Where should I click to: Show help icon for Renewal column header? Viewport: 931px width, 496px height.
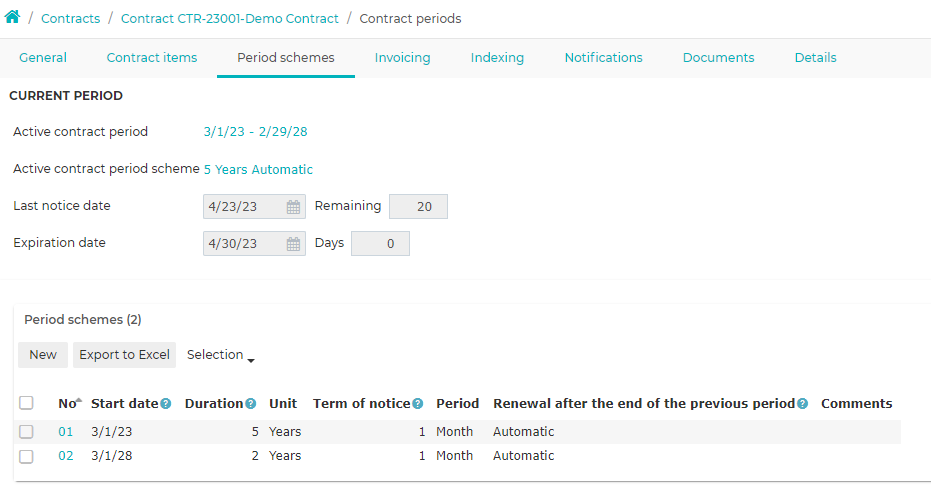pos(803,404)
